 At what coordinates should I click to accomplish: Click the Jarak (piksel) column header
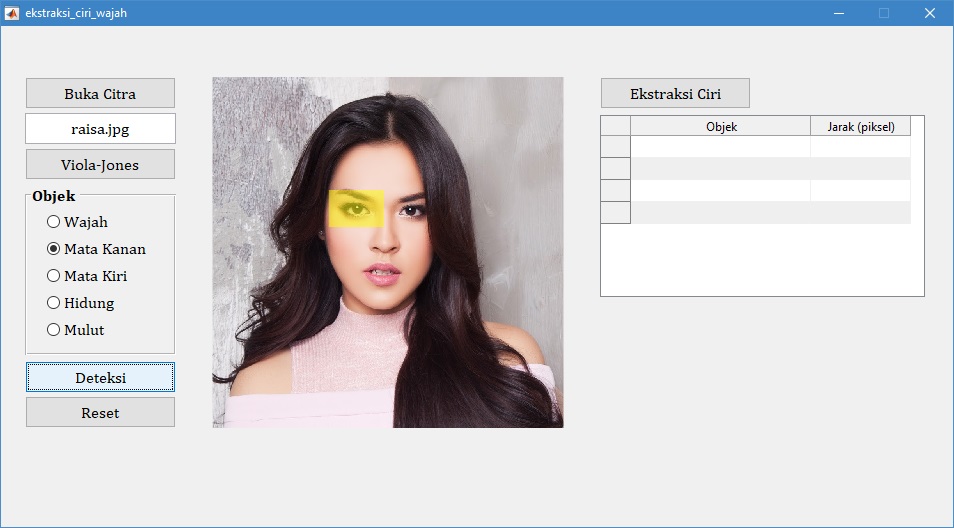click(x=861, y=126)
